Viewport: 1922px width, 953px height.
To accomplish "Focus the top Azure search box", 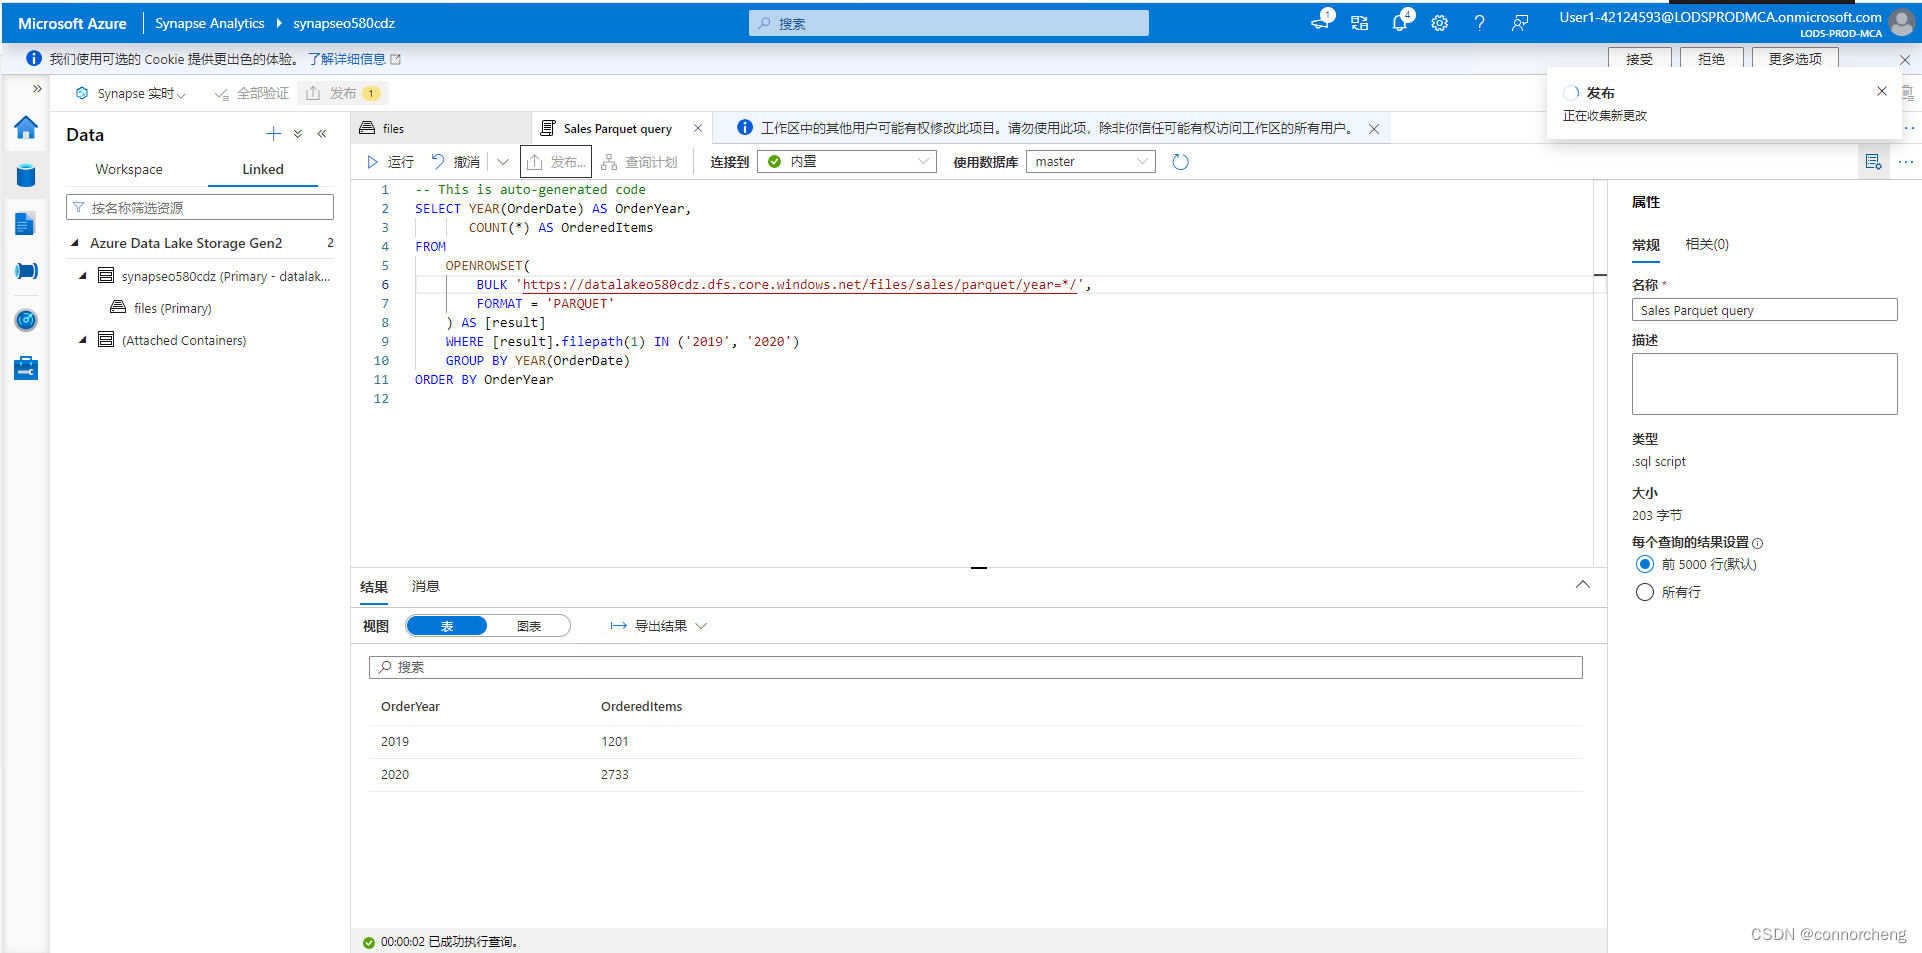I will pyautogui.click(x=948, y=23).
